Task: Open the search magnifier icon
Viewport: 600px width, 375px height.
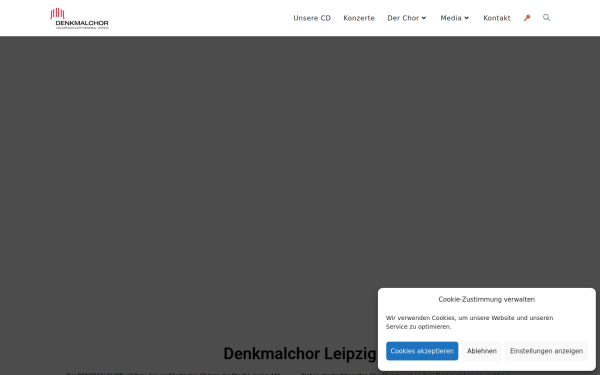Action: tap(546, 18)
